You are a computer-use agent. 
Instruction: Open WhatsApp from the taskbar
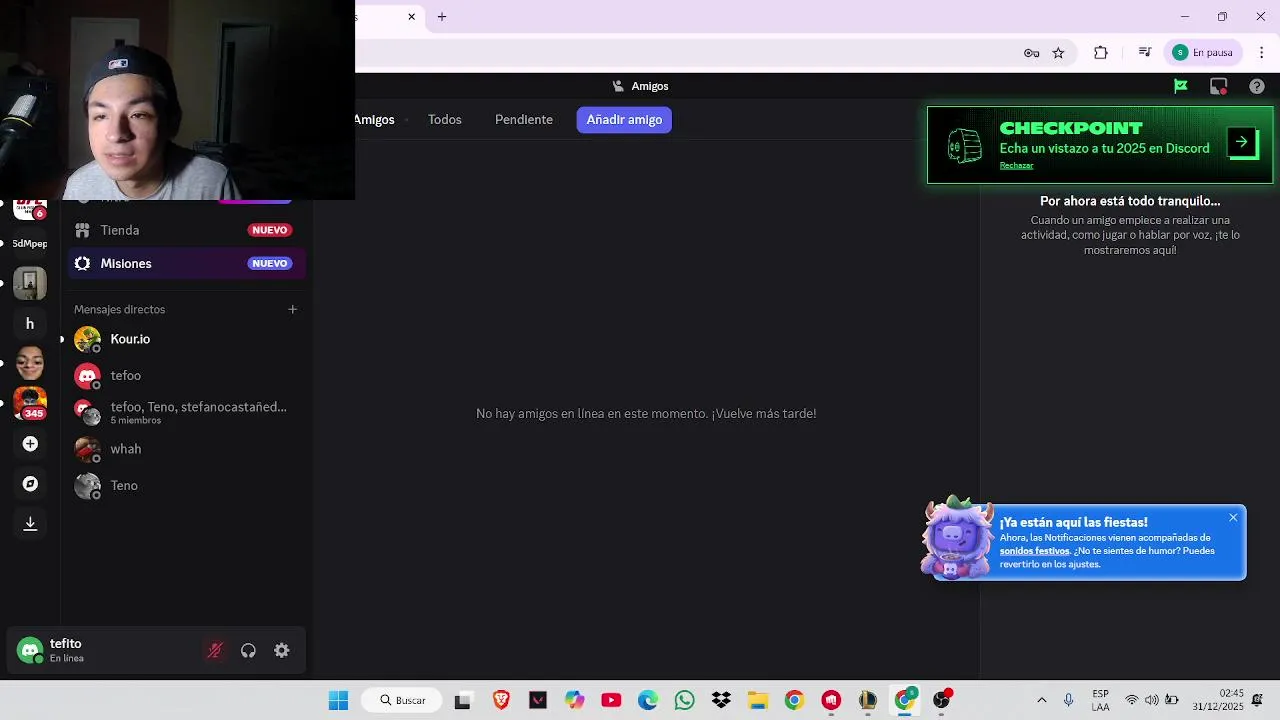pyautogui.click(x=684, y=700)
